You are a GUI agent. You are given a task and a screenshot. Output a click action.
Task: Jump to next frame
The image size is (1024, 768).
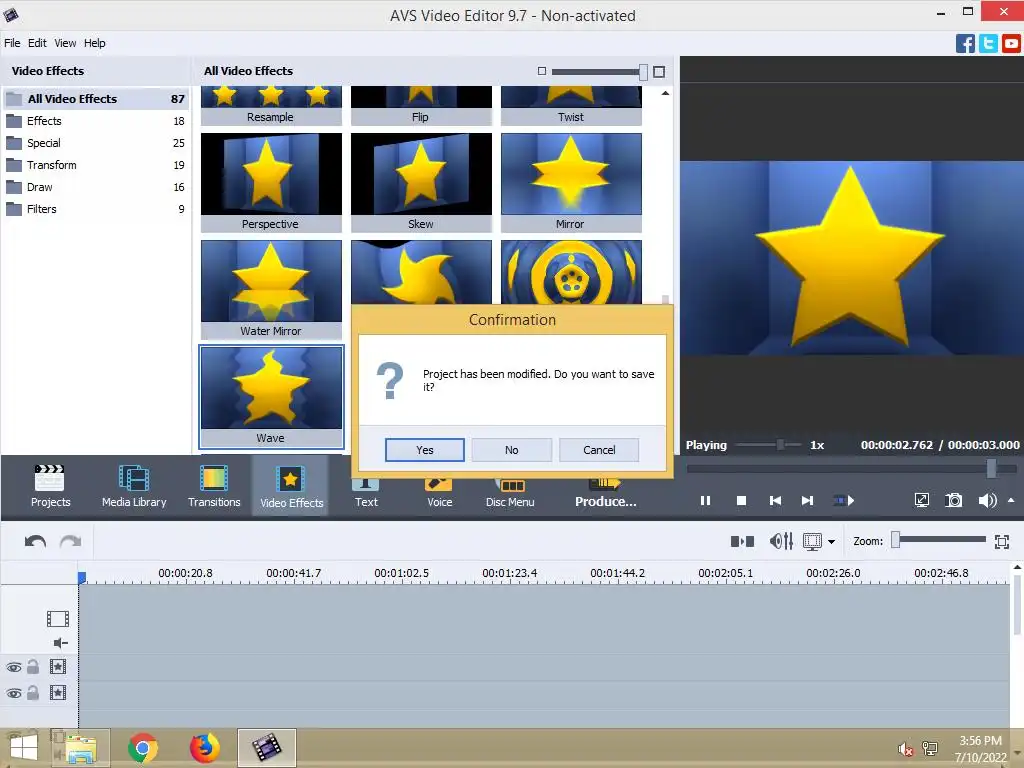pos(808,501)
